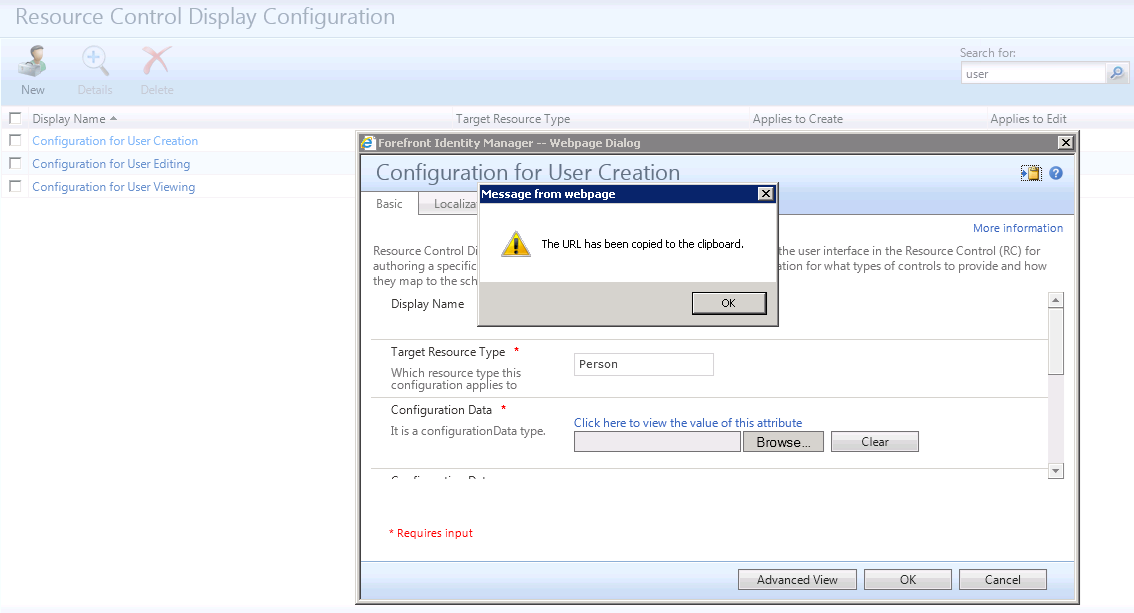Check the Configuration for User Viewing checkbox

tap(15, 187)
